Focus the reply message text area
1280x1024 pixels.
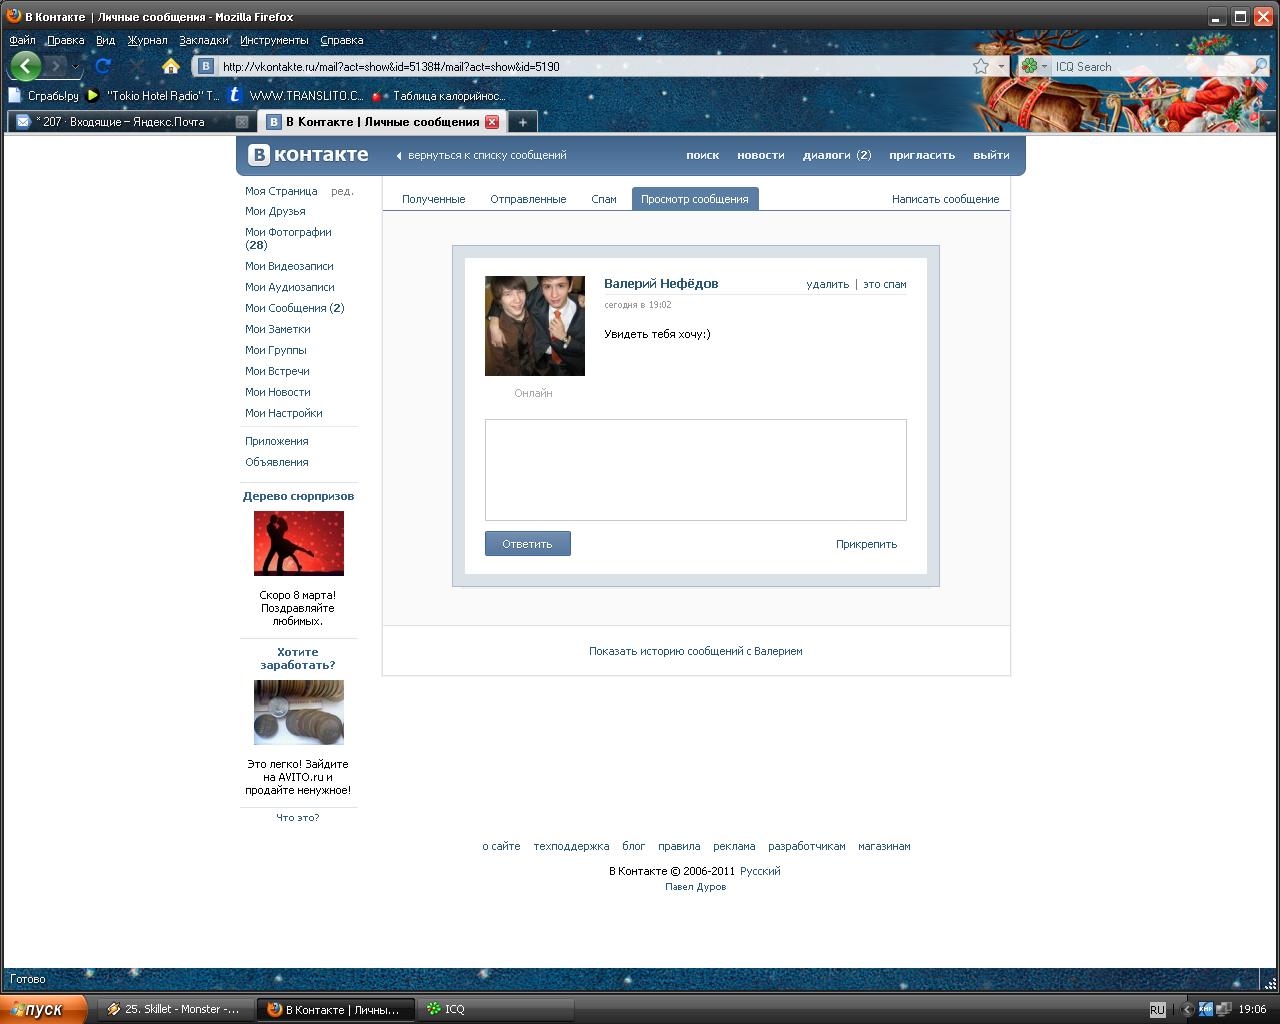tap(696, 470)
